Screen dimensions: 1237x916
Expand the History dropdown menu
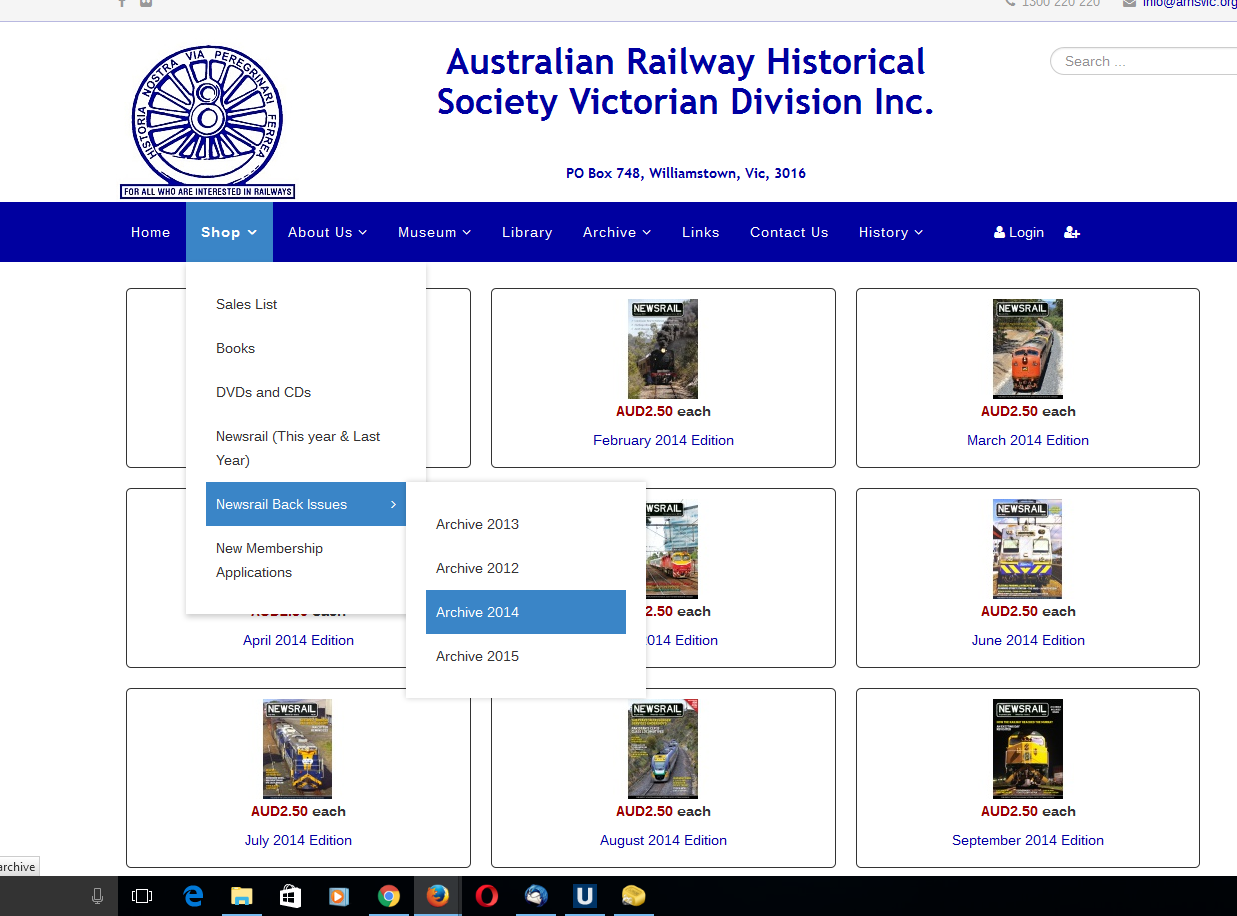point(891,232)
